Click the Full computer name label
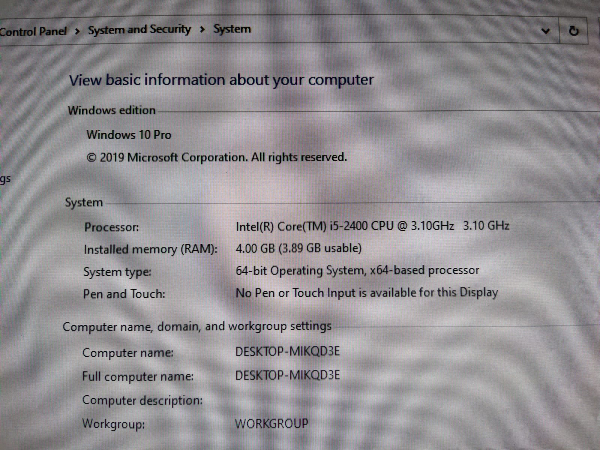The image size is (600, 450). click(138, 377)
